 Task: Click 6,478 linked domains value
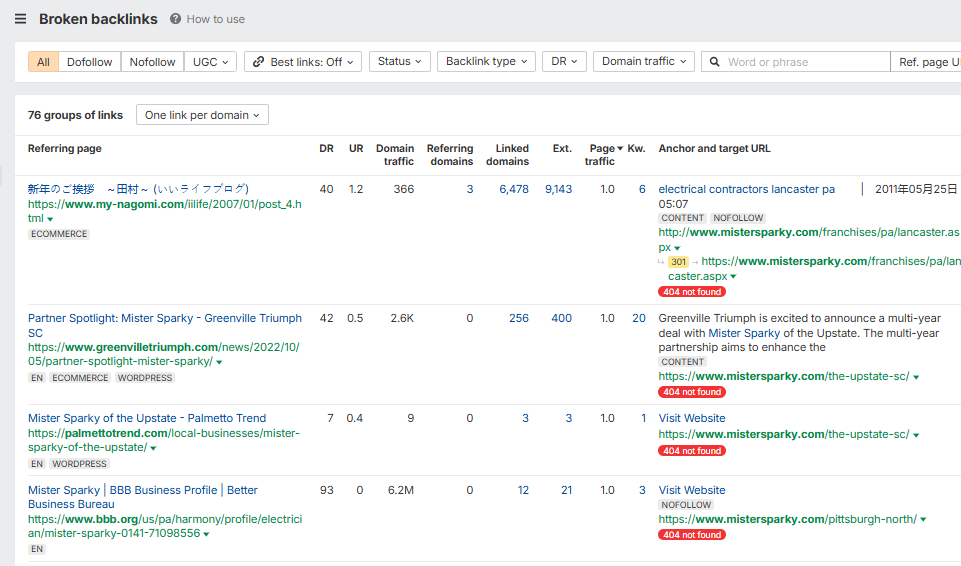click(514, 189)
